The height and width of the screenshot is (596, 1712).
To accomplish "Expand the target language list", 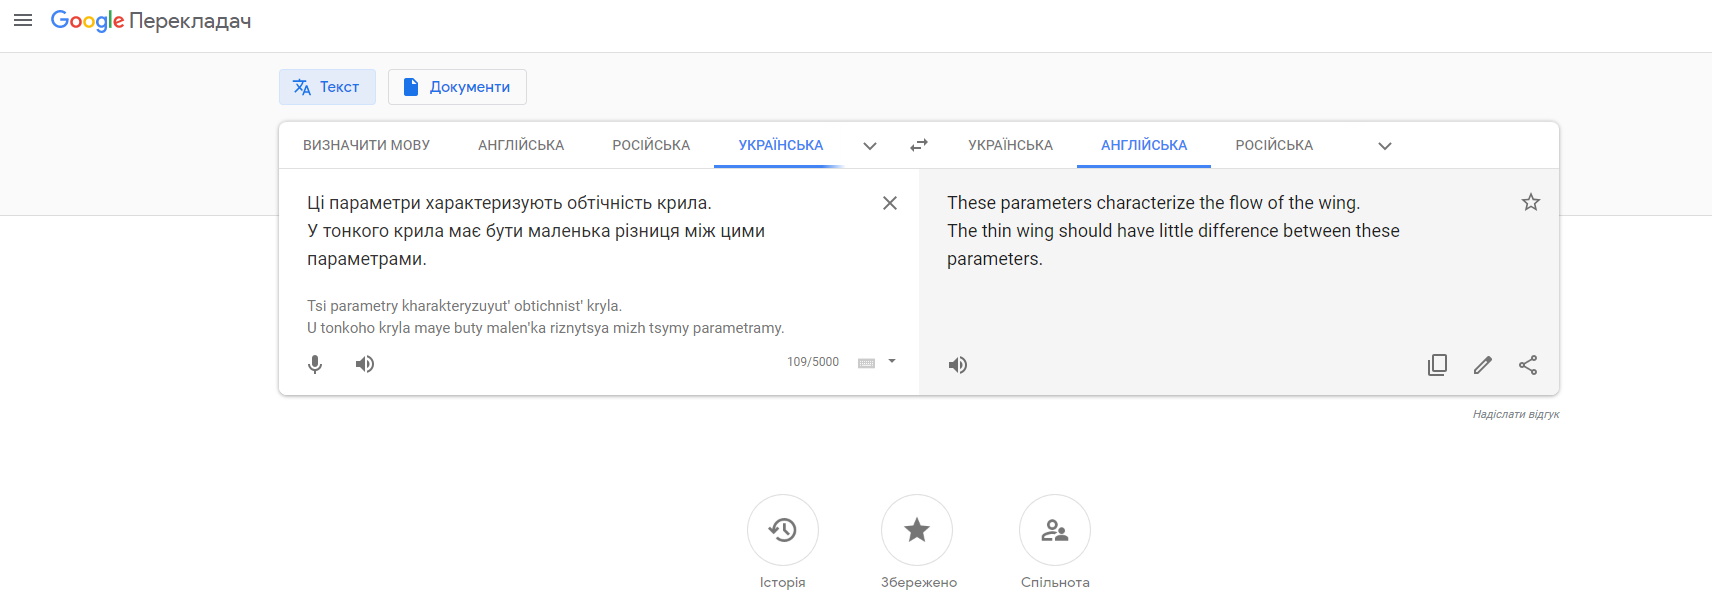I will click(1385, 146).
